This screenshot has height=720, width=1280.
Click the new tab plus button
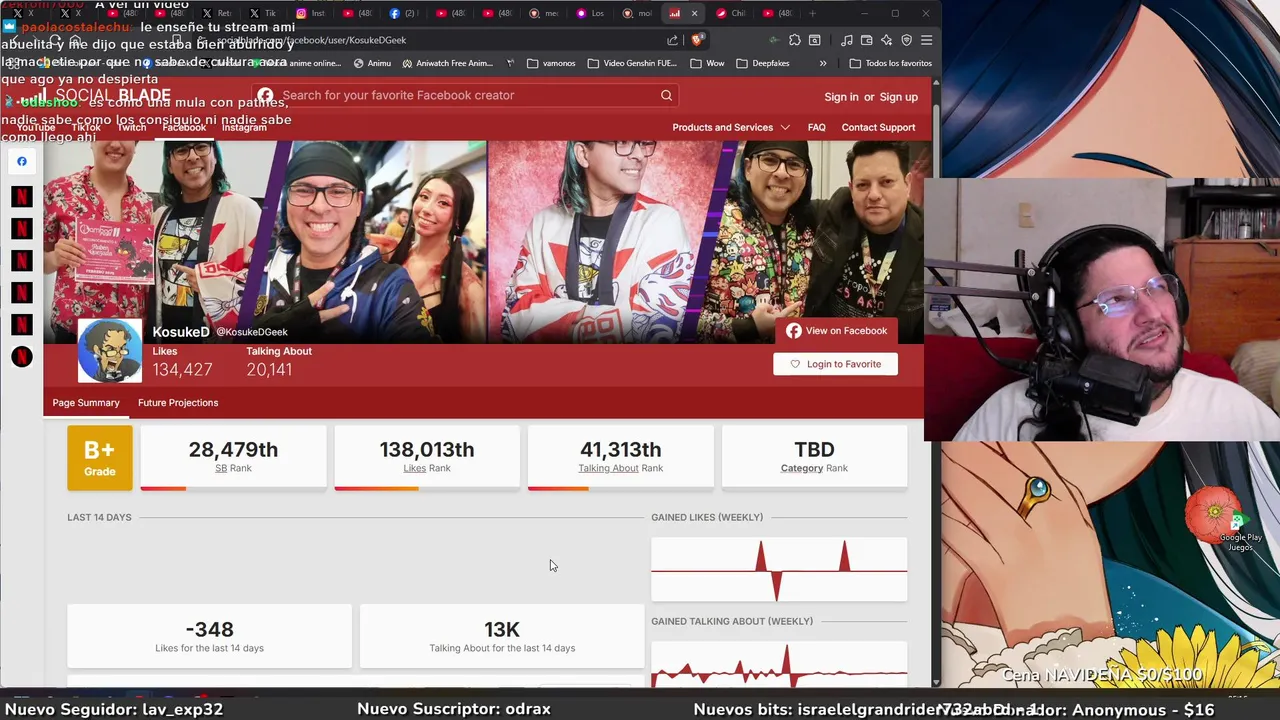(812, 13)
